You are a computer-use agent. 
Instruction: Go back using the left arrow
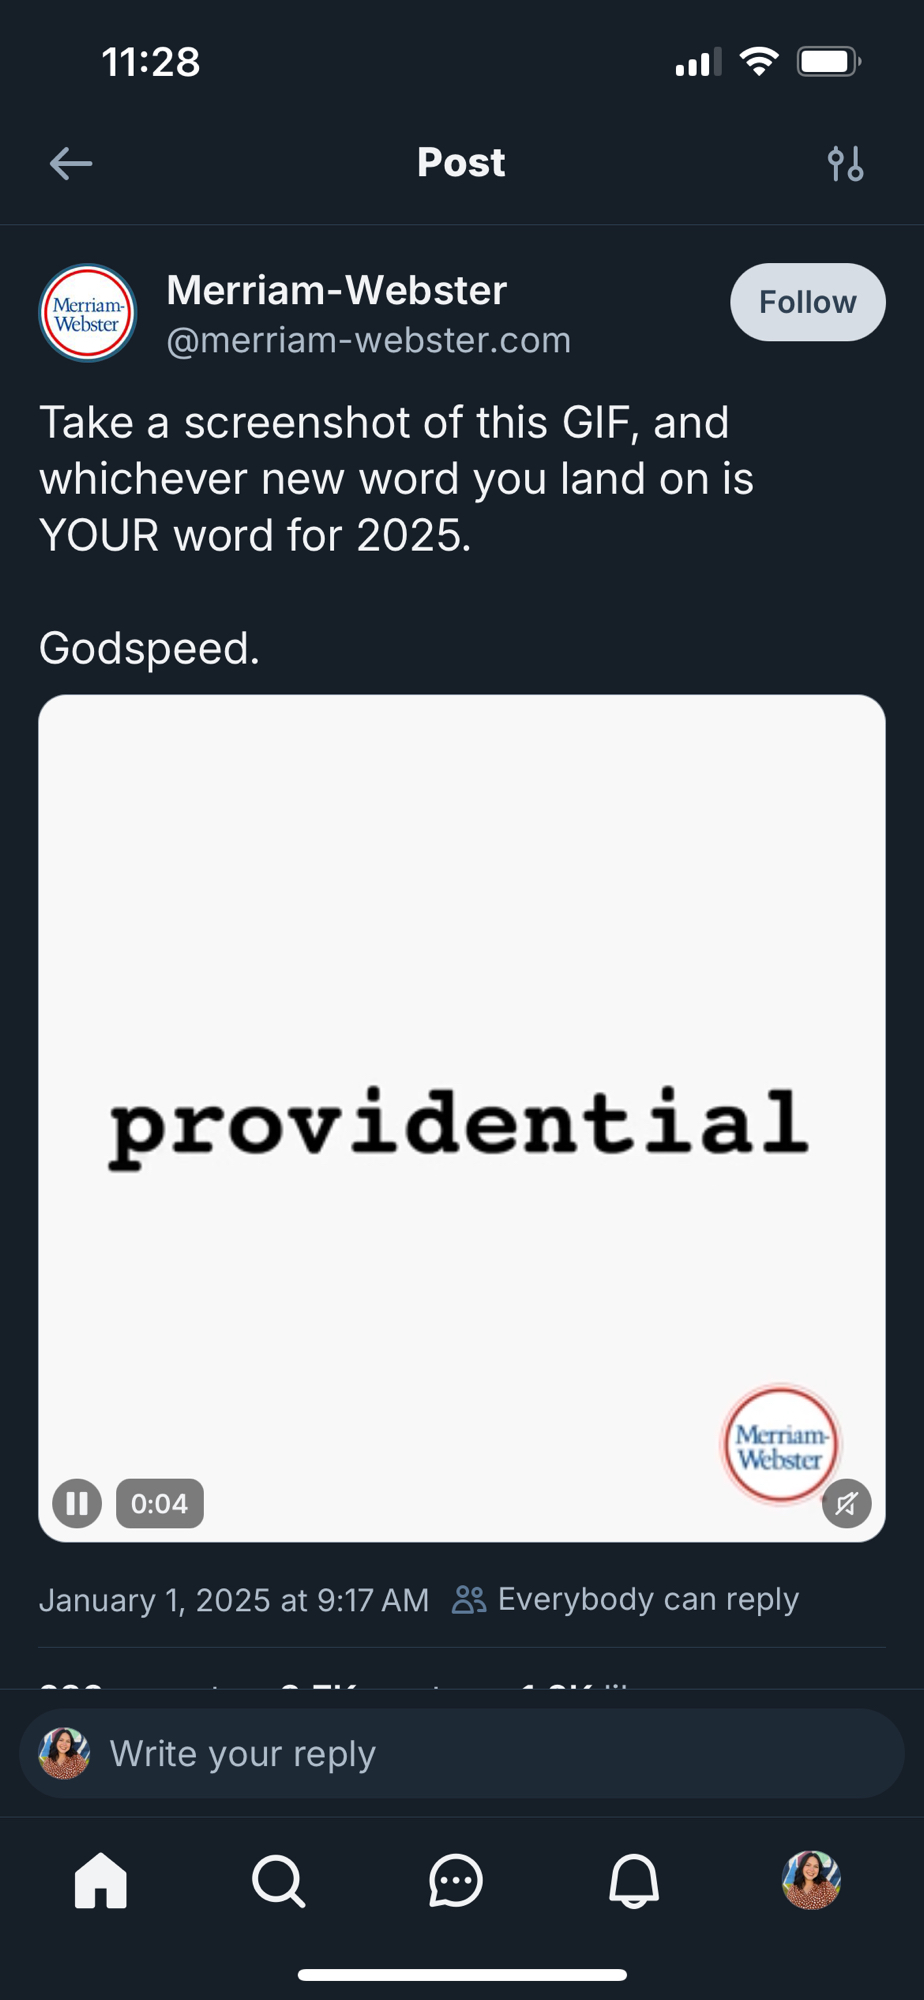pos(71,163)
